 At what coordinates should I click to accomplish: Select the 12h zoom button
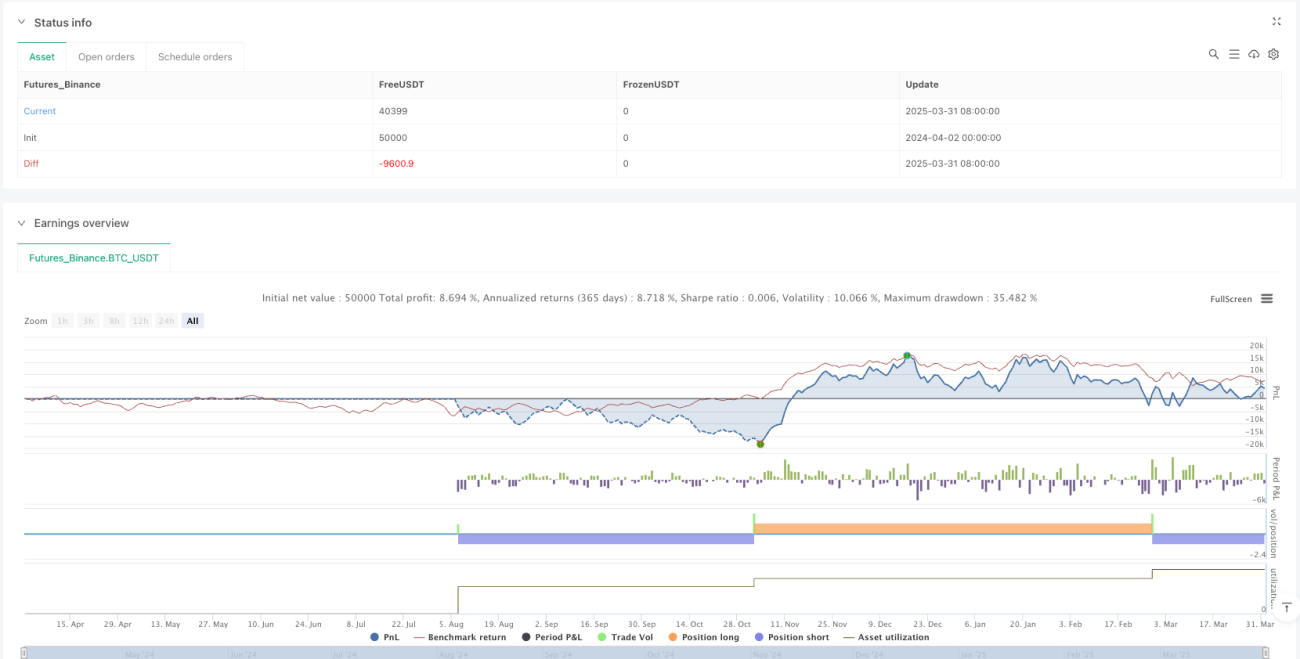pyautogui.click(x=140, y=321)
